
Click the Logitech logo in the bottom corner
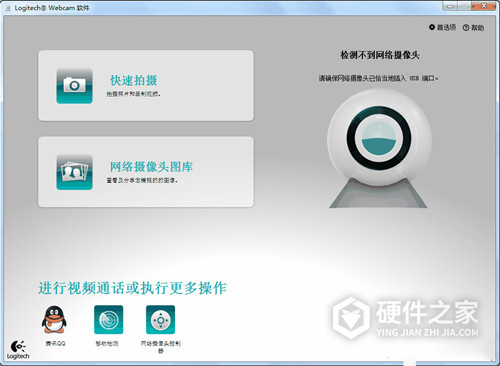(x=18, y=350)
